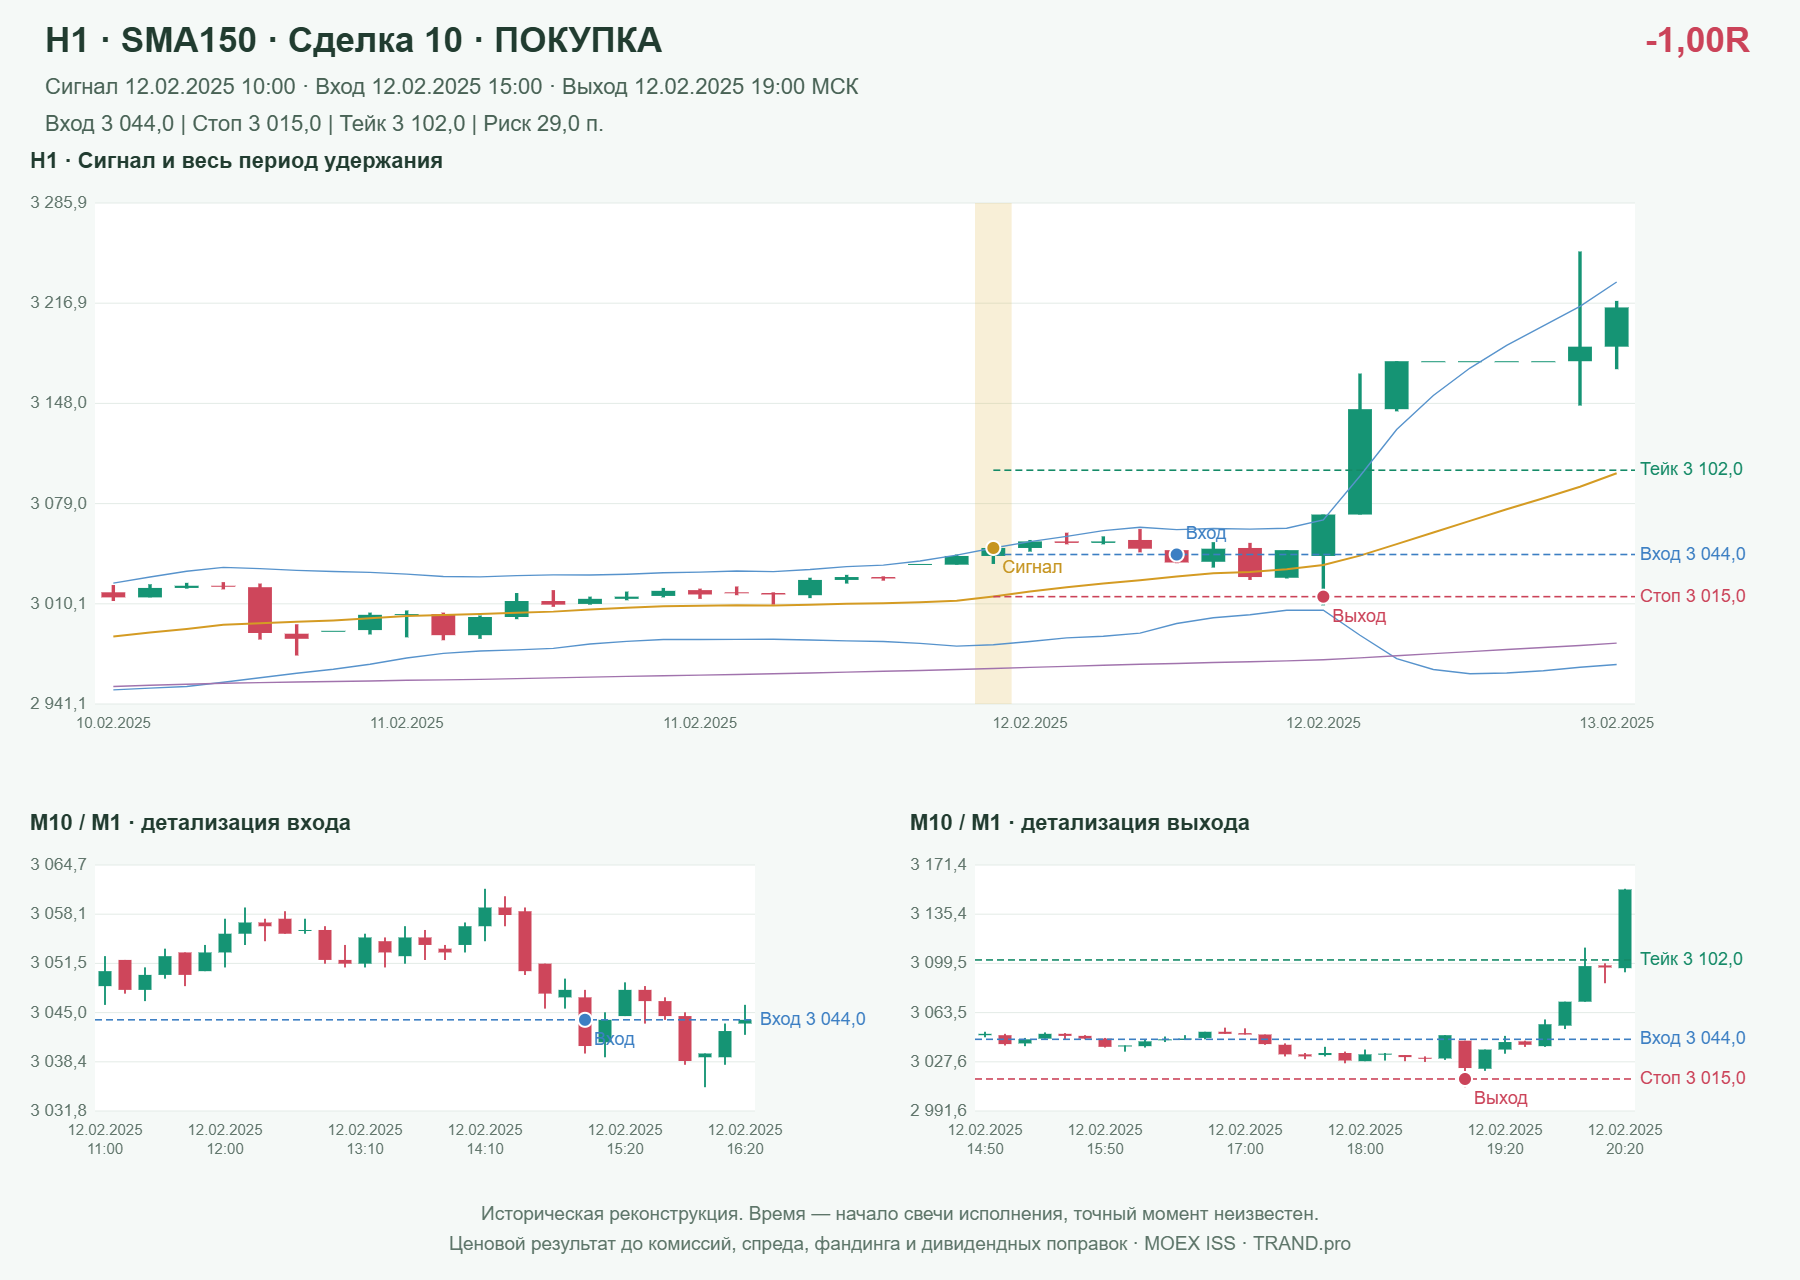Click the Вход, Стоп, Тейк, Риск parameters line
The image size is (1800, 1280).
(324, 124)
